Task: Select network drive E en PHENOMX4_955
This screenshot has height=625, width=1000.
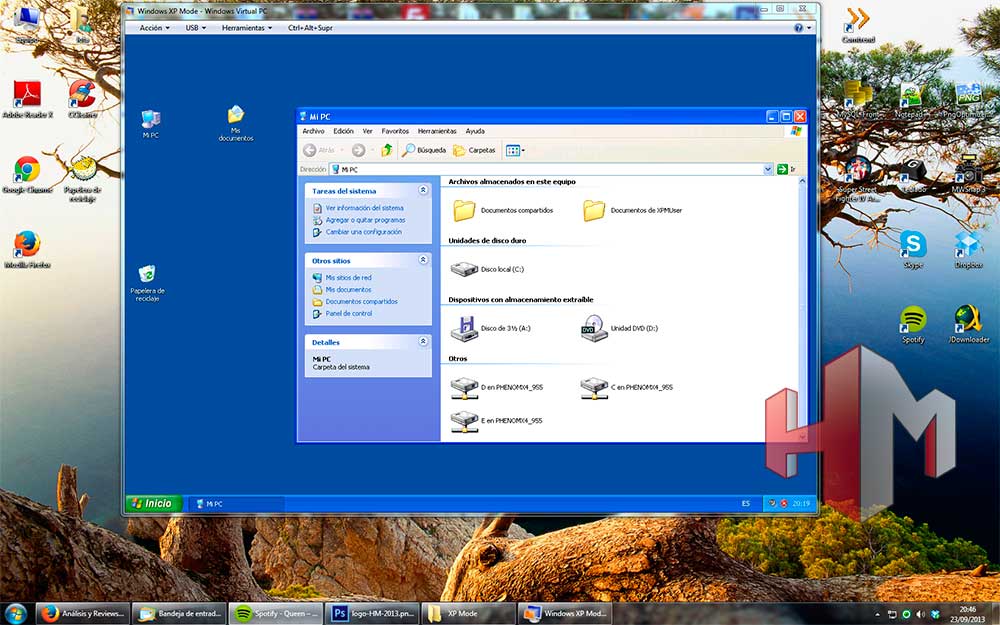Action: (464, 421)
